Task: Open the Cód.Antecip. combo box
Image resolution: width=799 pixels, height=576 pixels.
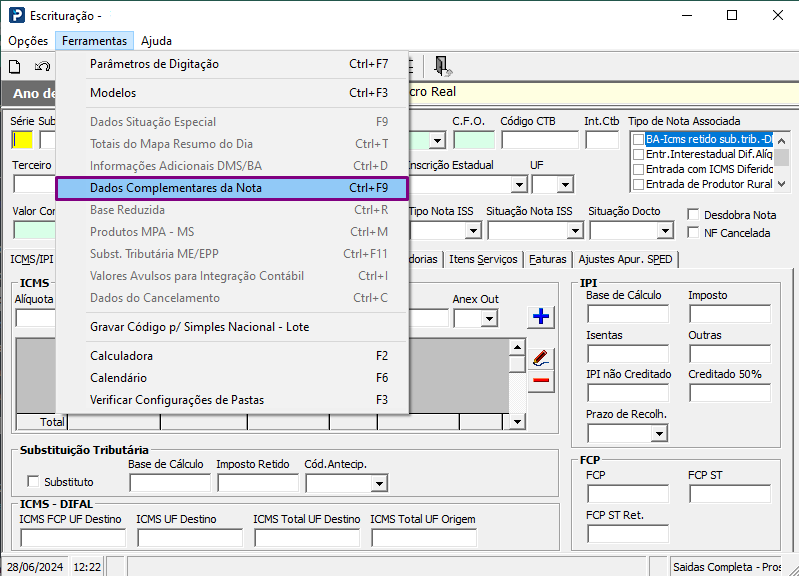Action: click(x=379, y=483)
